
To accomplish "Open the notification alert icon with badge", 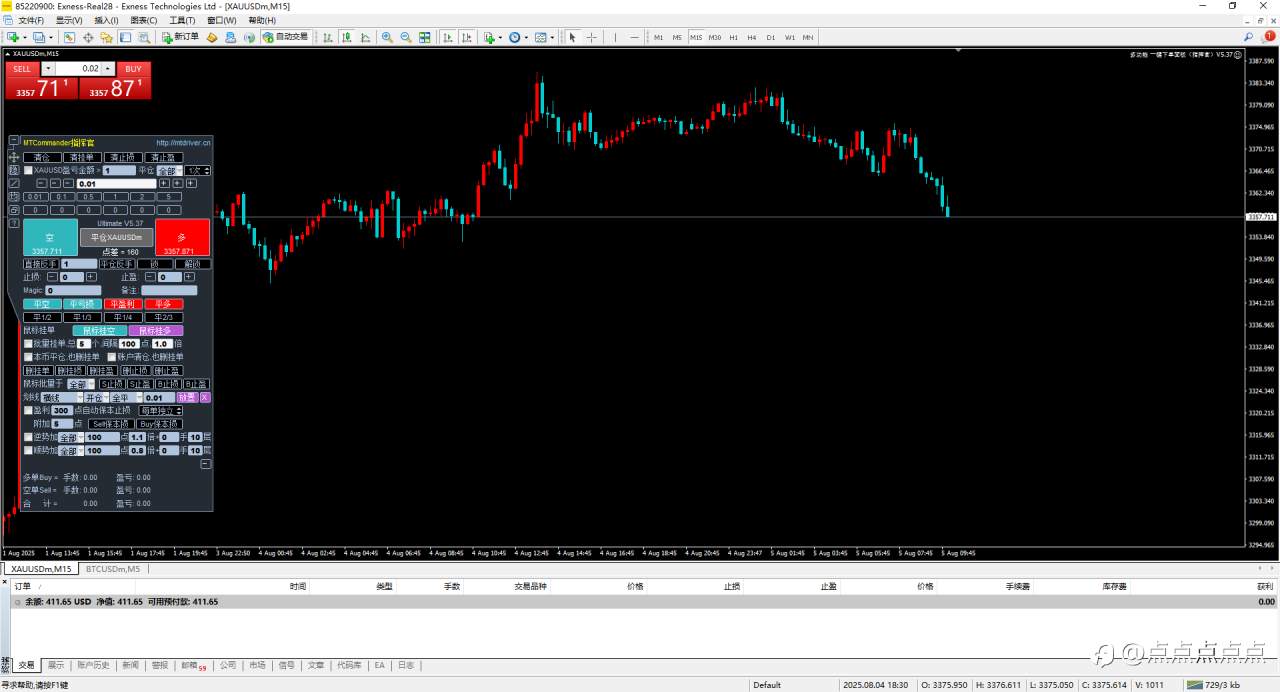I will [x=1268, y=37].
